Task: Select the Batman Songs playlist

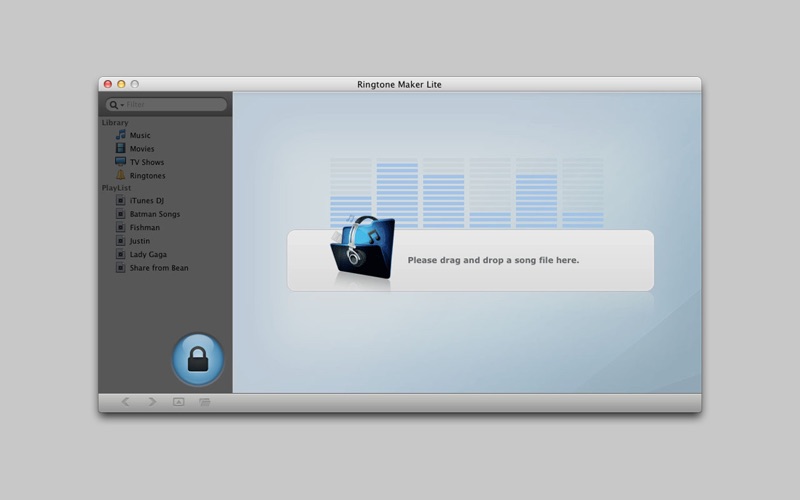Action: click(x=155, y=214)
